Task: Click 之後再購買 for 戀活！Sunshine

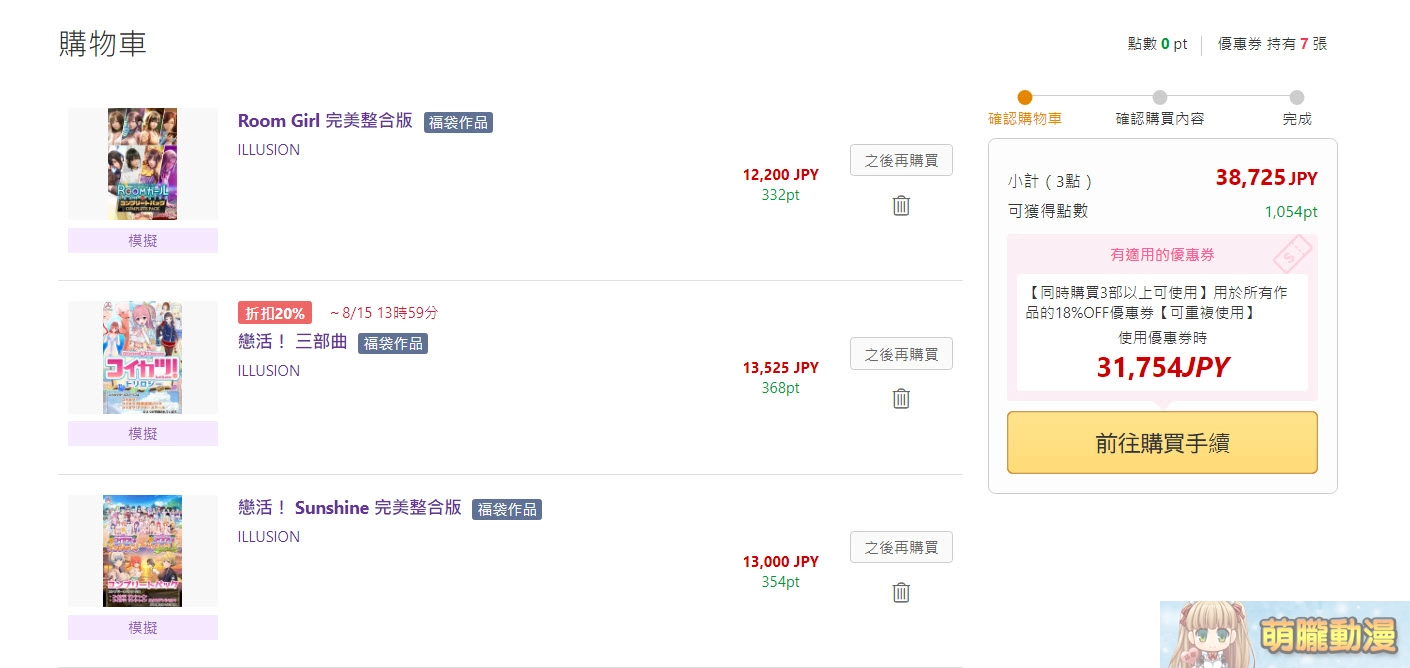Action: [901, 547]
